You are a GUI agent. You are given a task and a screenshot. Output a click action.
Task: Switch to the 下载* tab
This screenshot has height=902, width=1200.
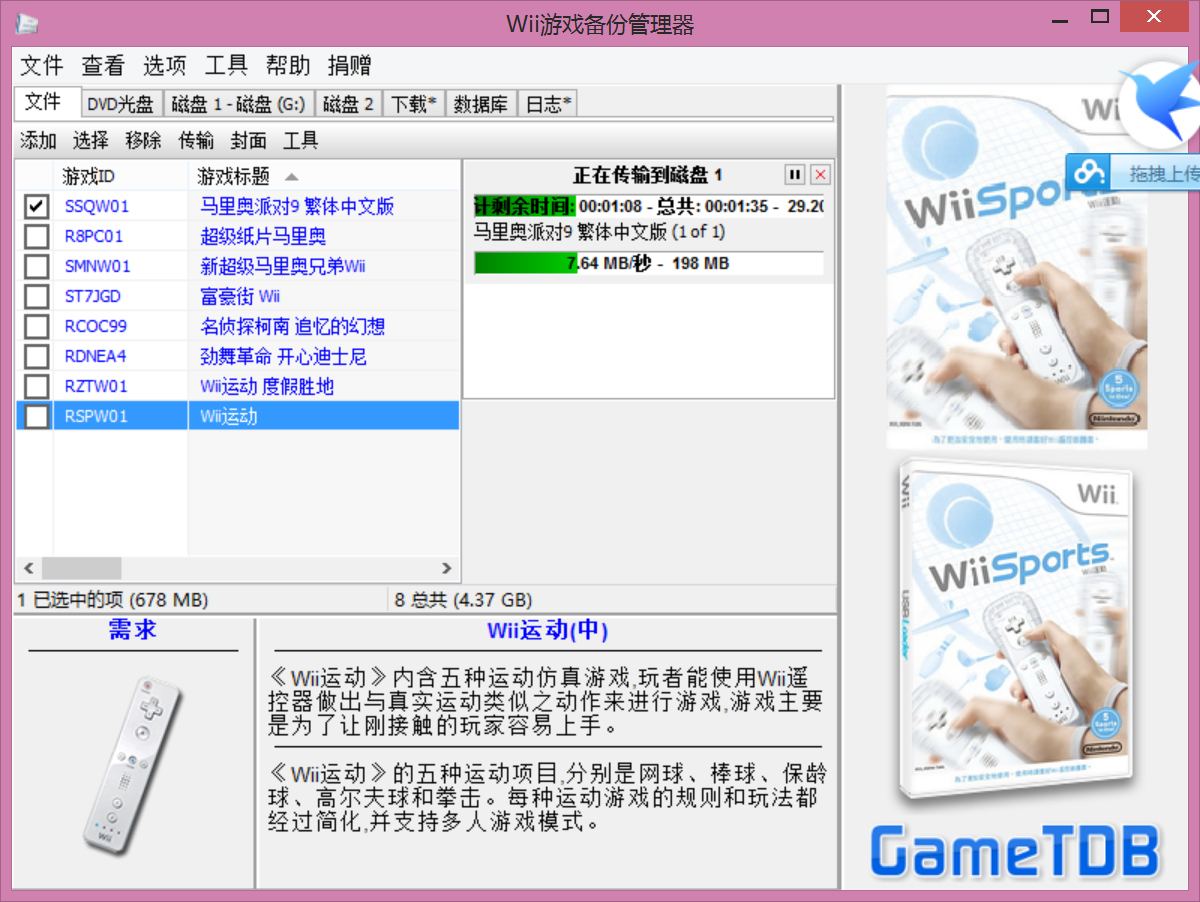pyautogui.click(x=413, y=104)
